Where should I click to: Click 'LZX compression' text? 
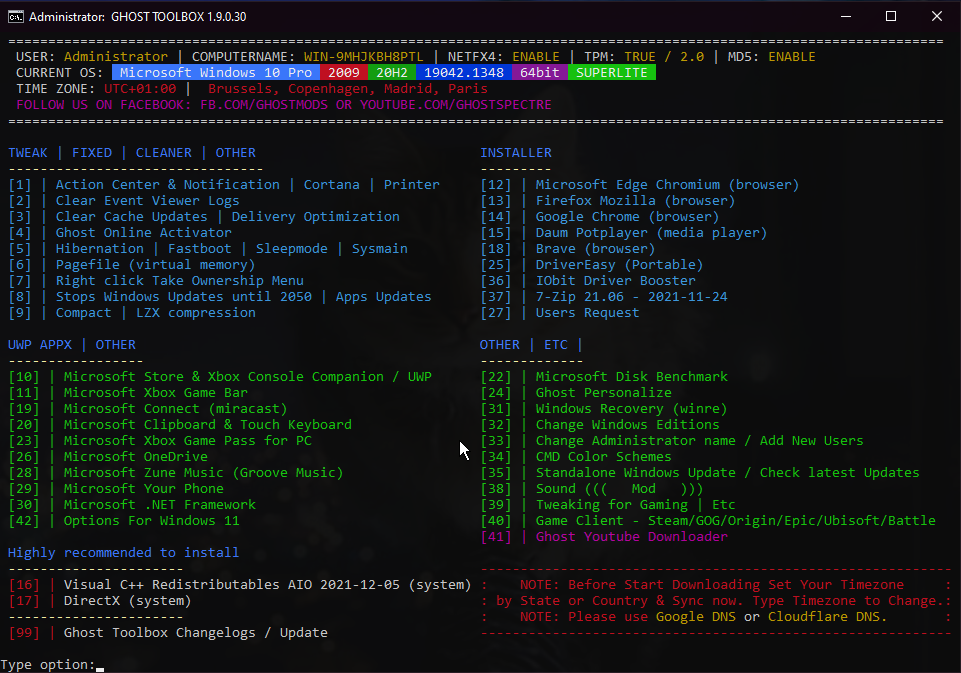[196, 312]
